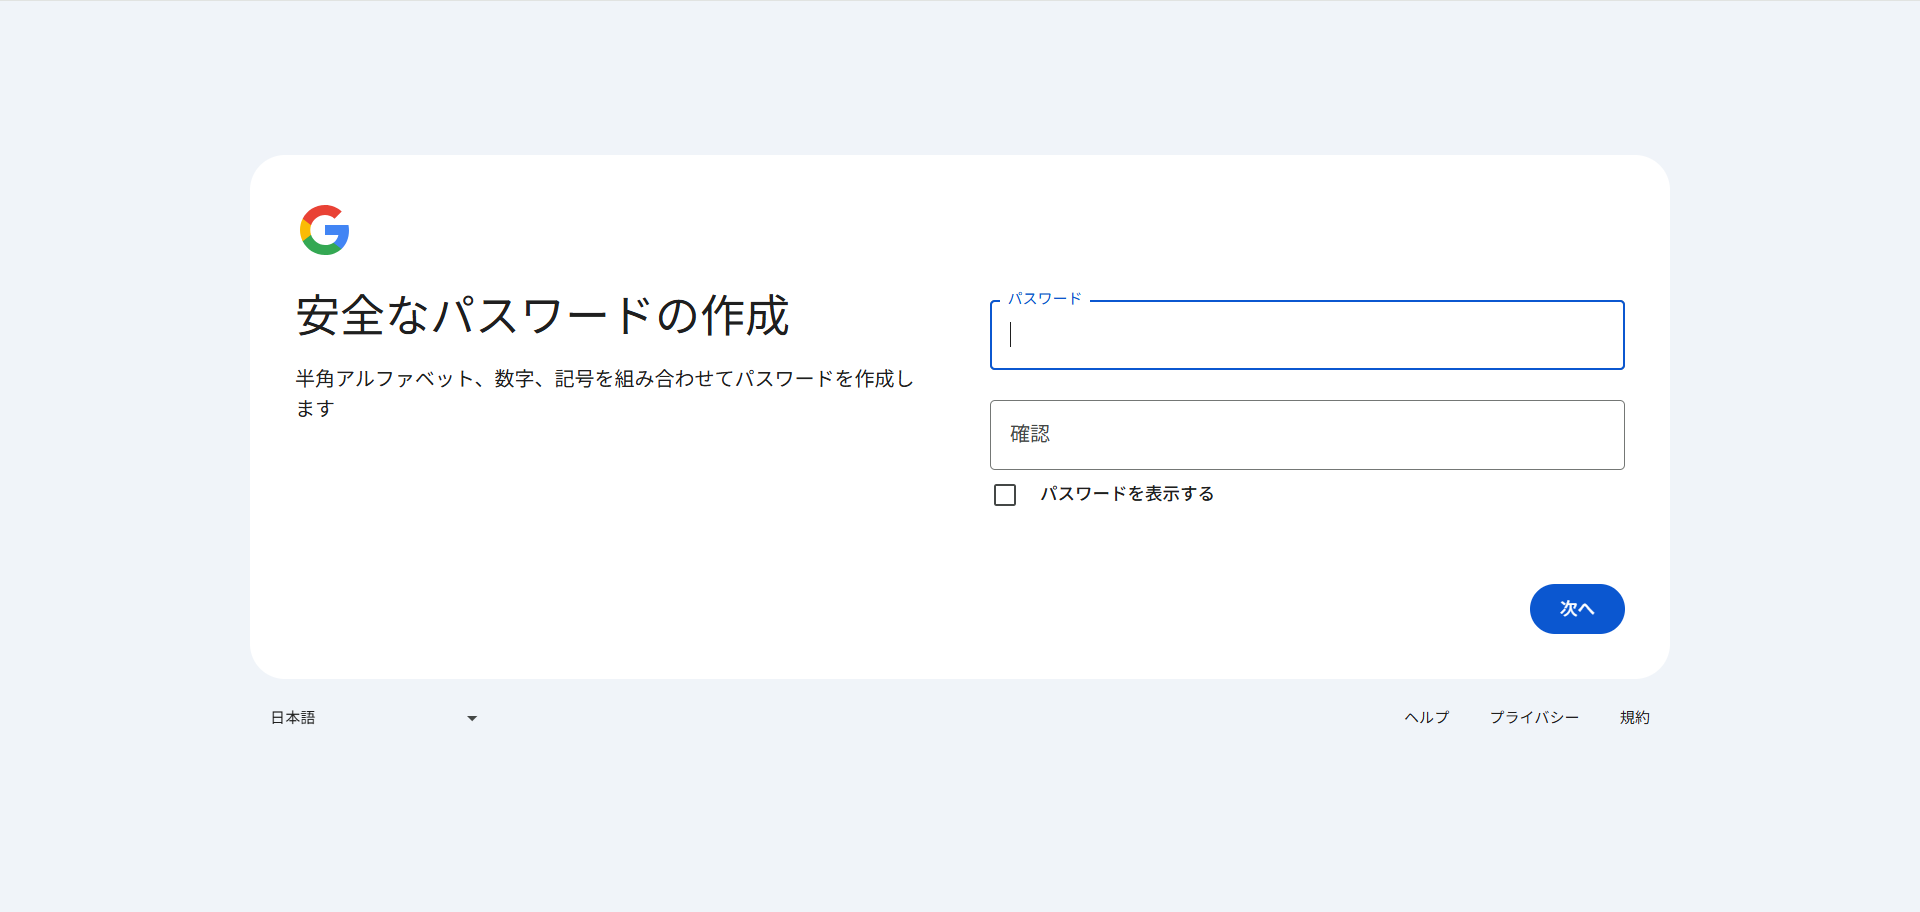The width and height of the screenshot is (1920, 912).
Task: Open the 規約 terms link
Action: (x=1635, y=717)
